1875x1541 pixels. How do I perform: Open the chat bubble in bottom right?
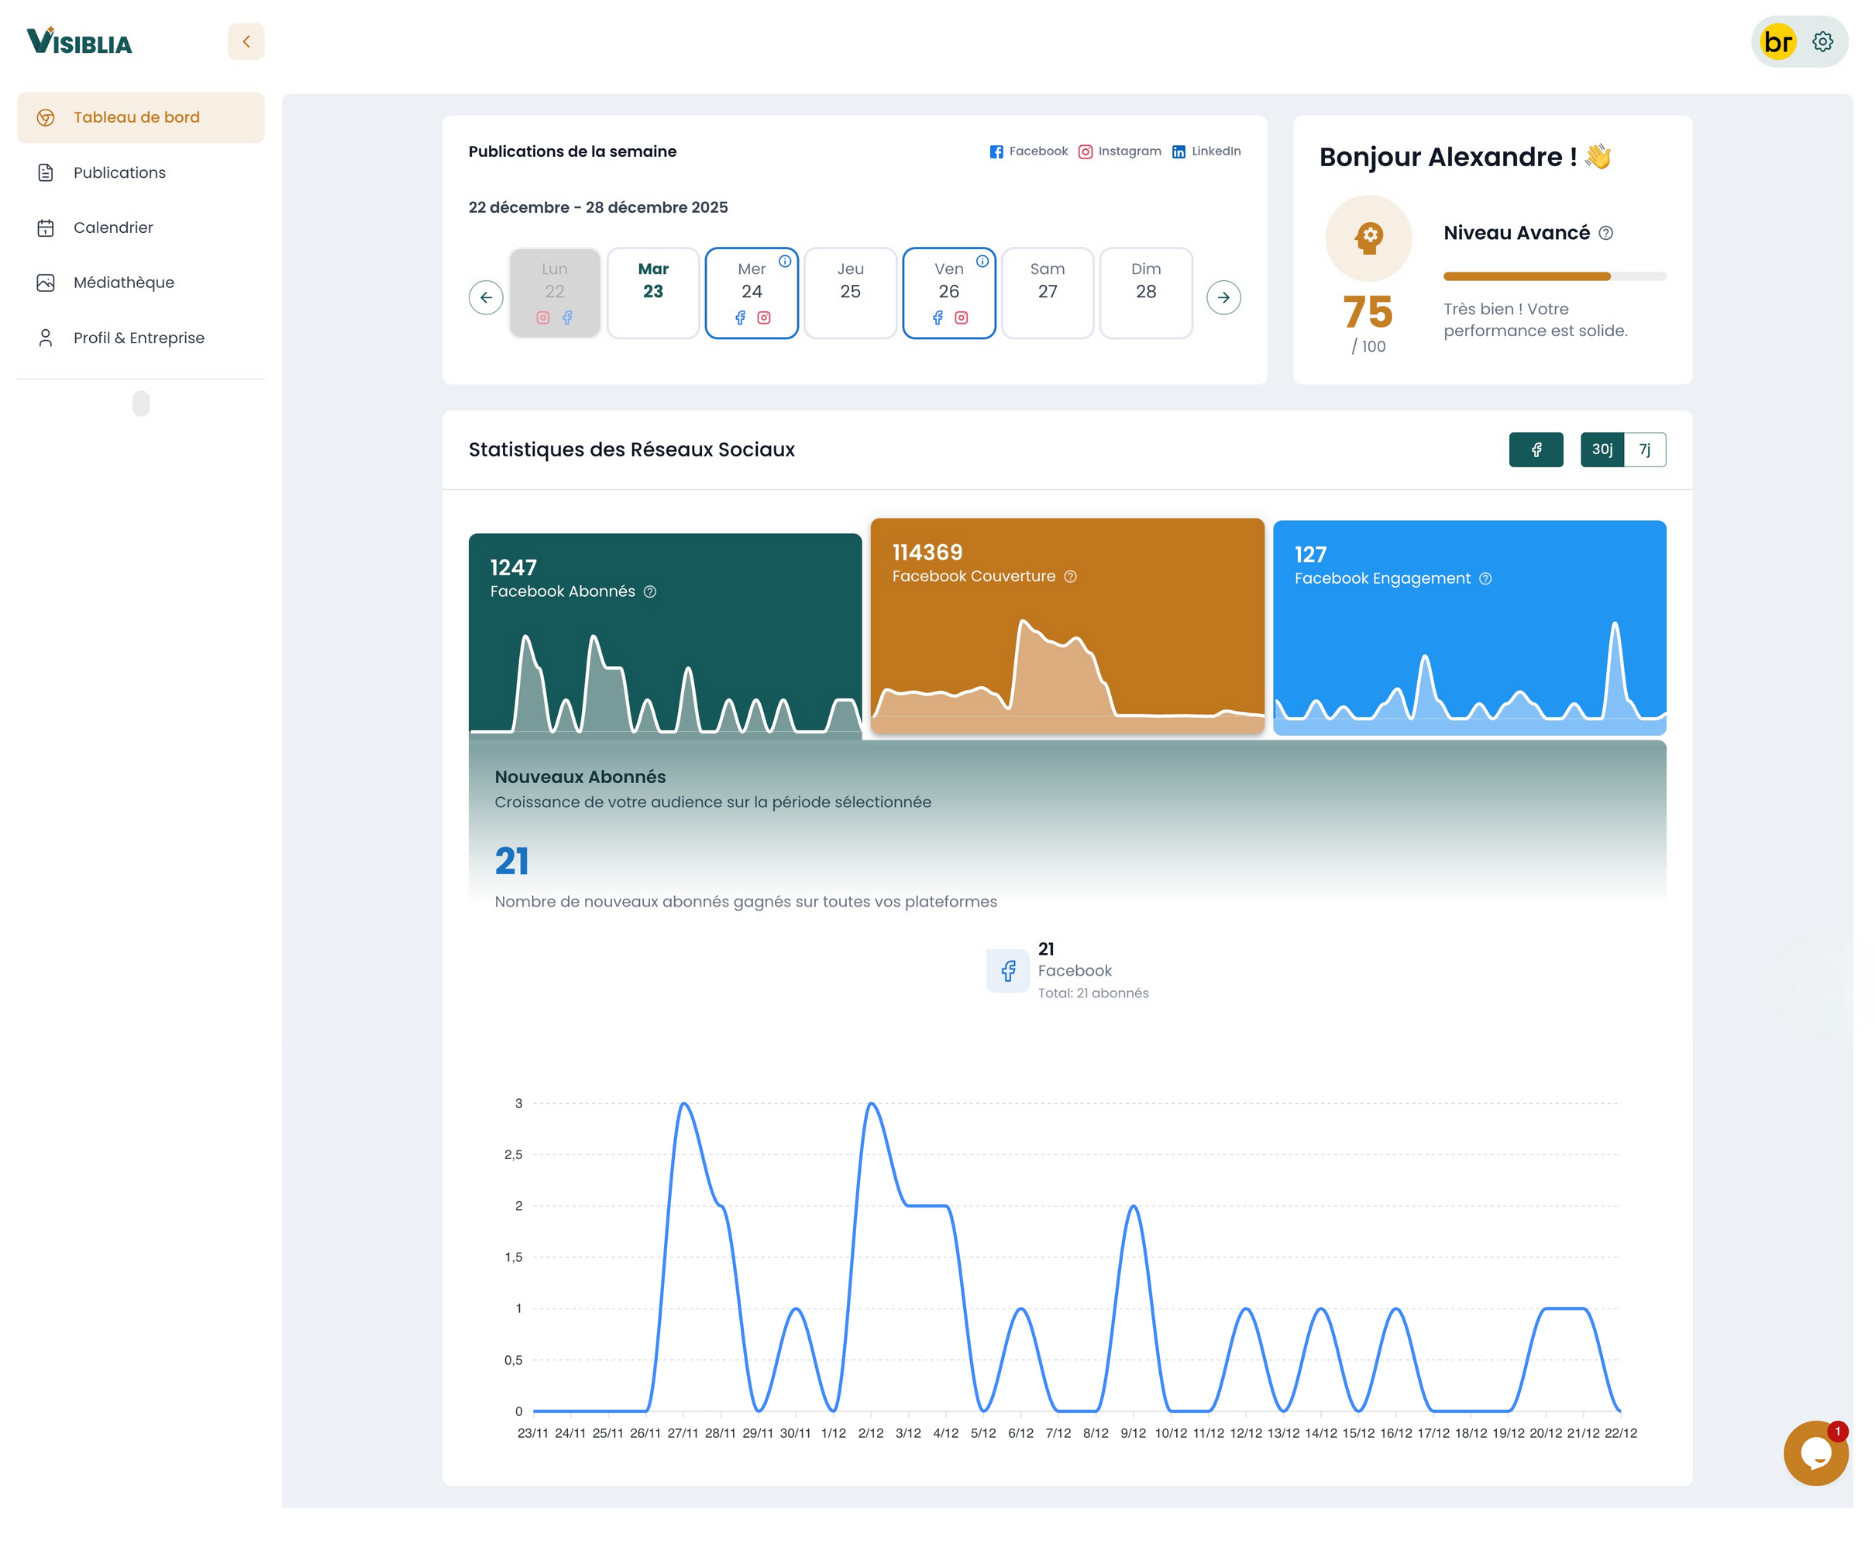click(1816, 1453)
